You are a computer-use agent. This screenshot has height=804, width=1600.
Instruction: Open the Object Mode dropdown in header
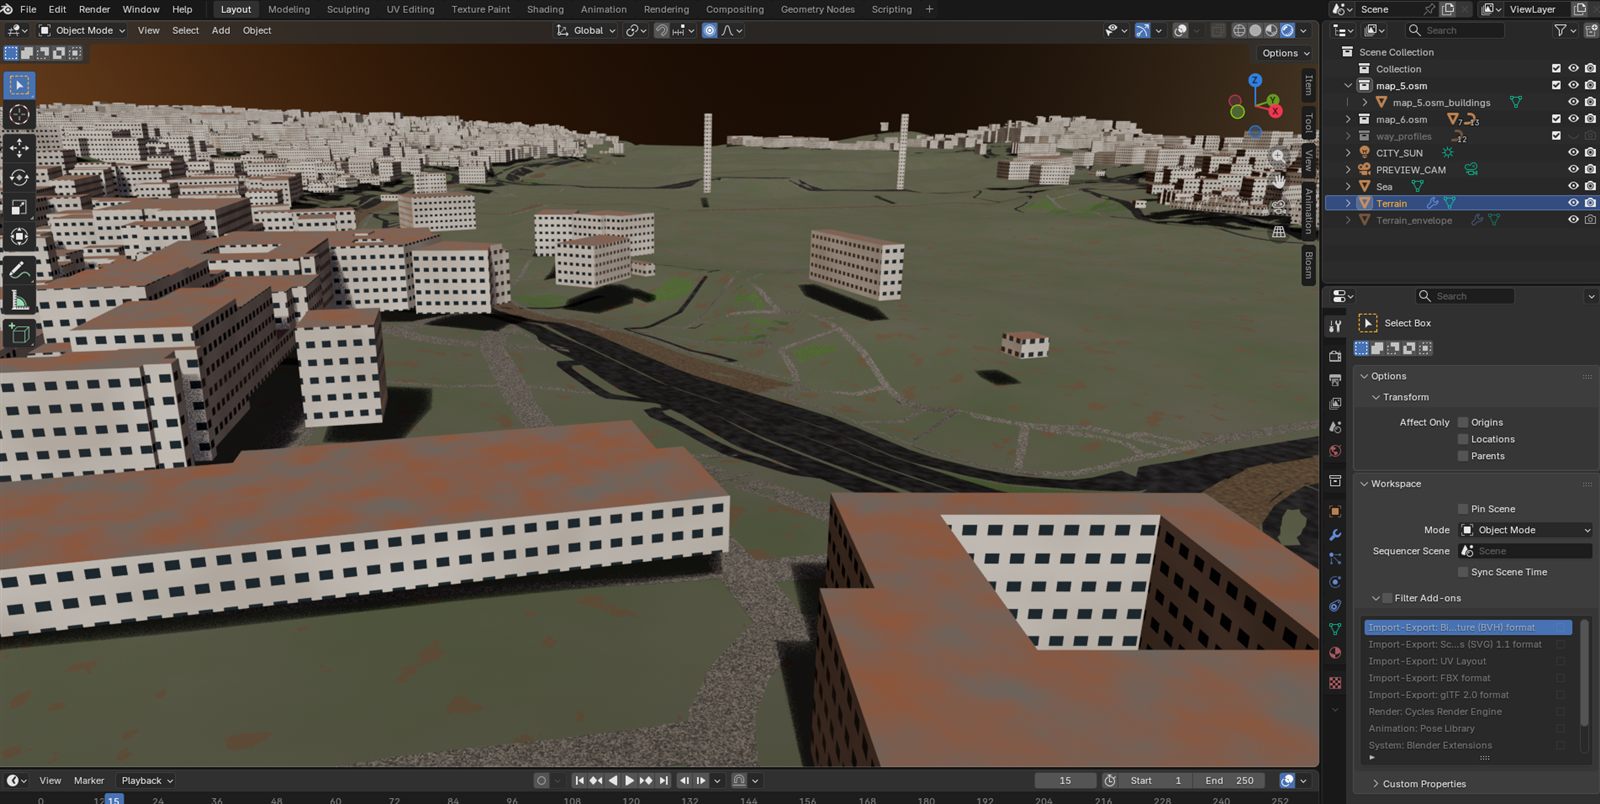pos(82,30)
